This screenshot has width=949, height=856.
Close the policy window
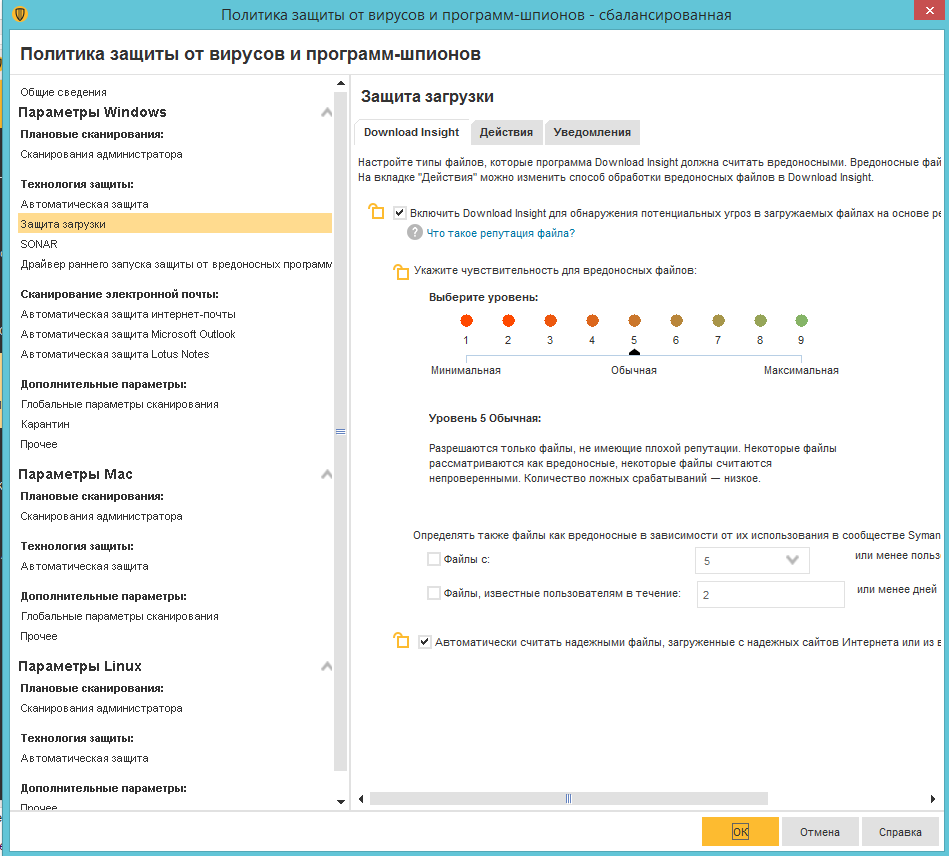coord(929,11)
